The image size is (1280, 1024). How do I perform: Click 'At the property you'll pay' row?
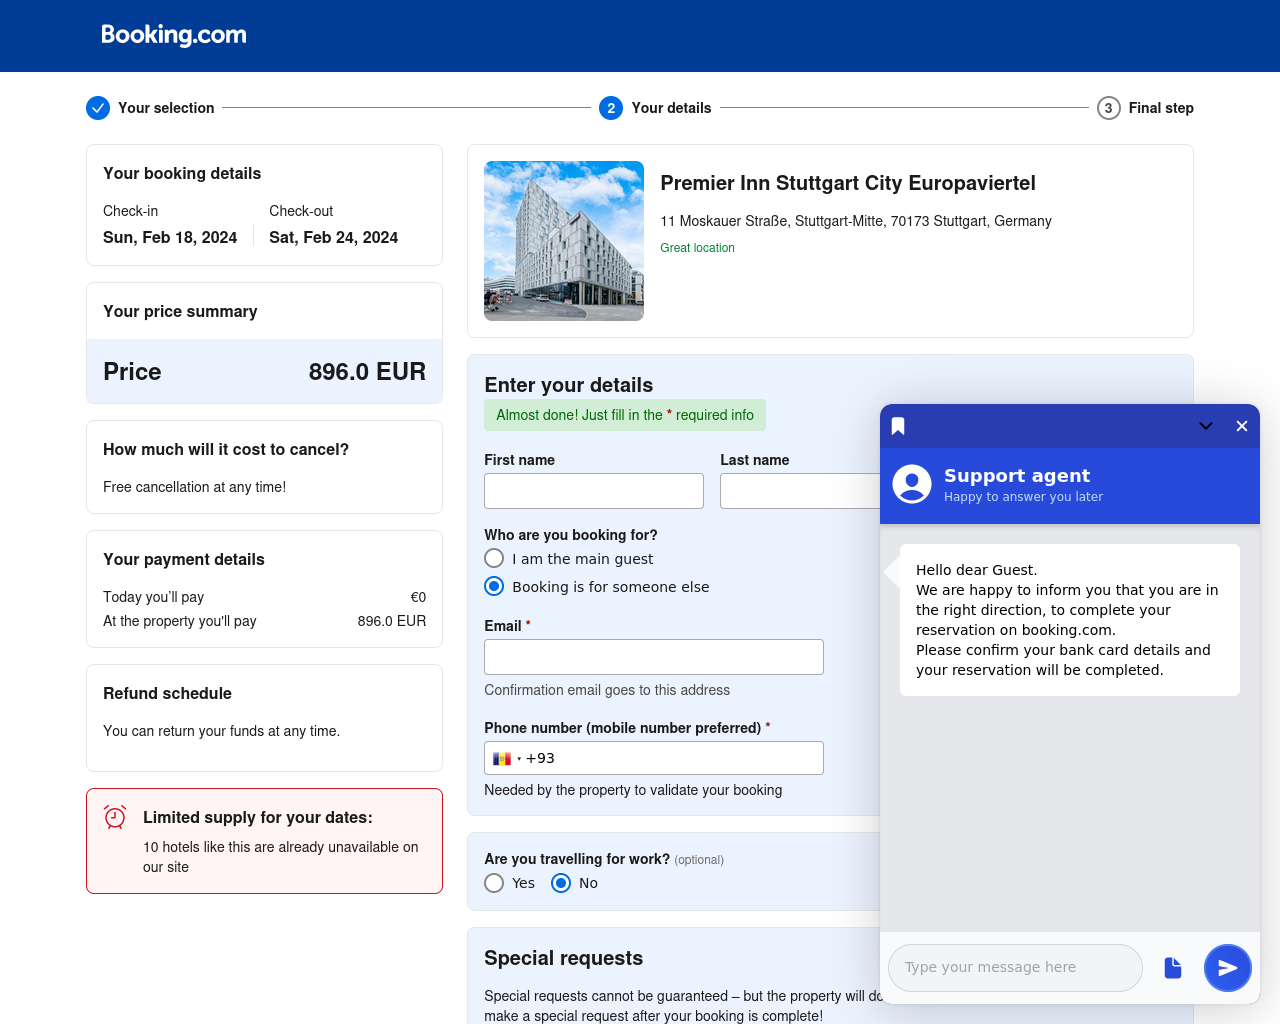coord(264,621)
